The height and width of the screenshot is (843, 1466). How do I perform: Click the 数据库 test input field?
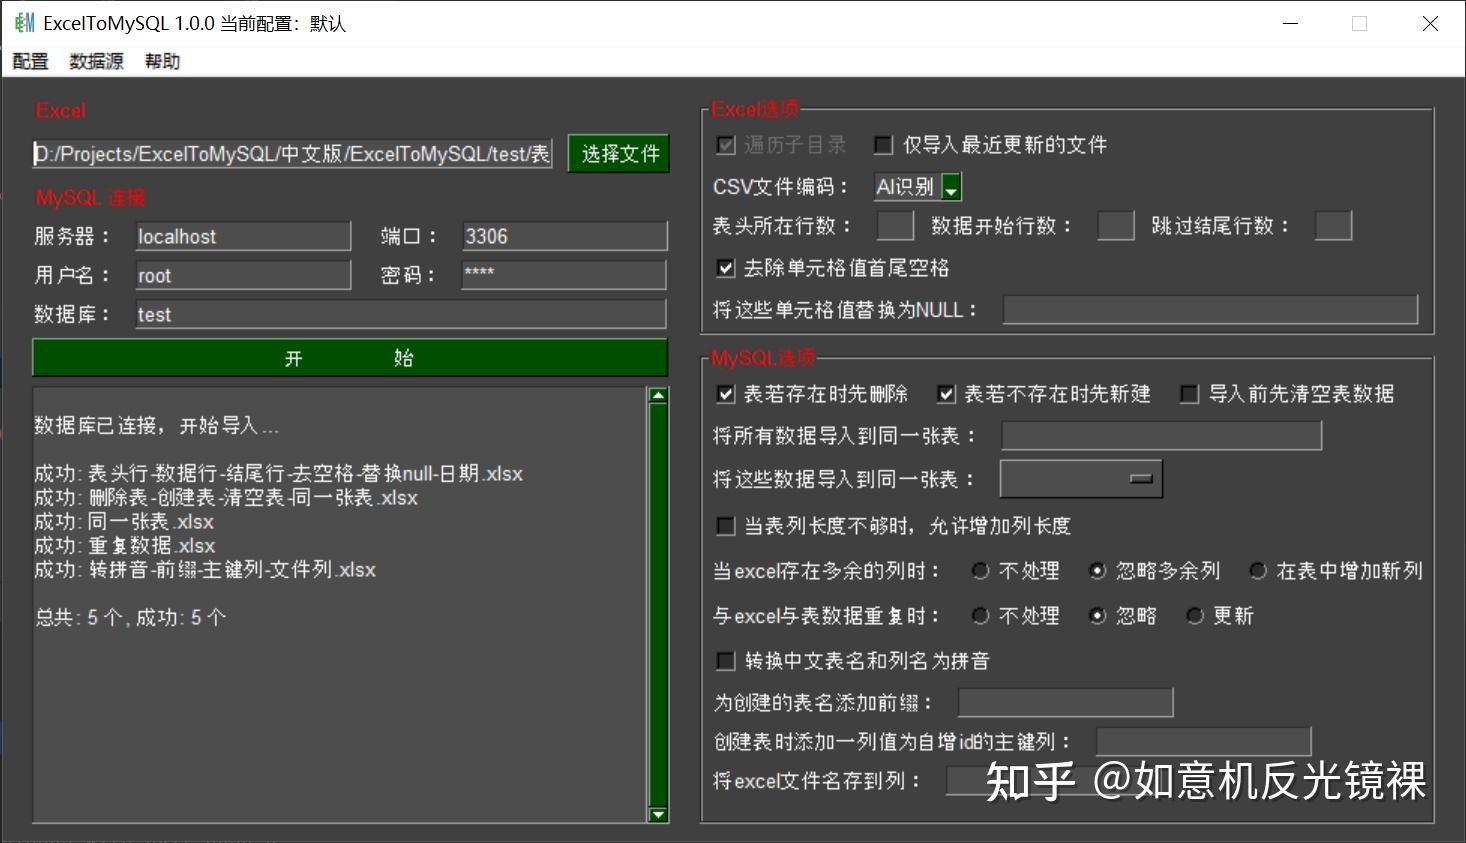tap(401, 314)
